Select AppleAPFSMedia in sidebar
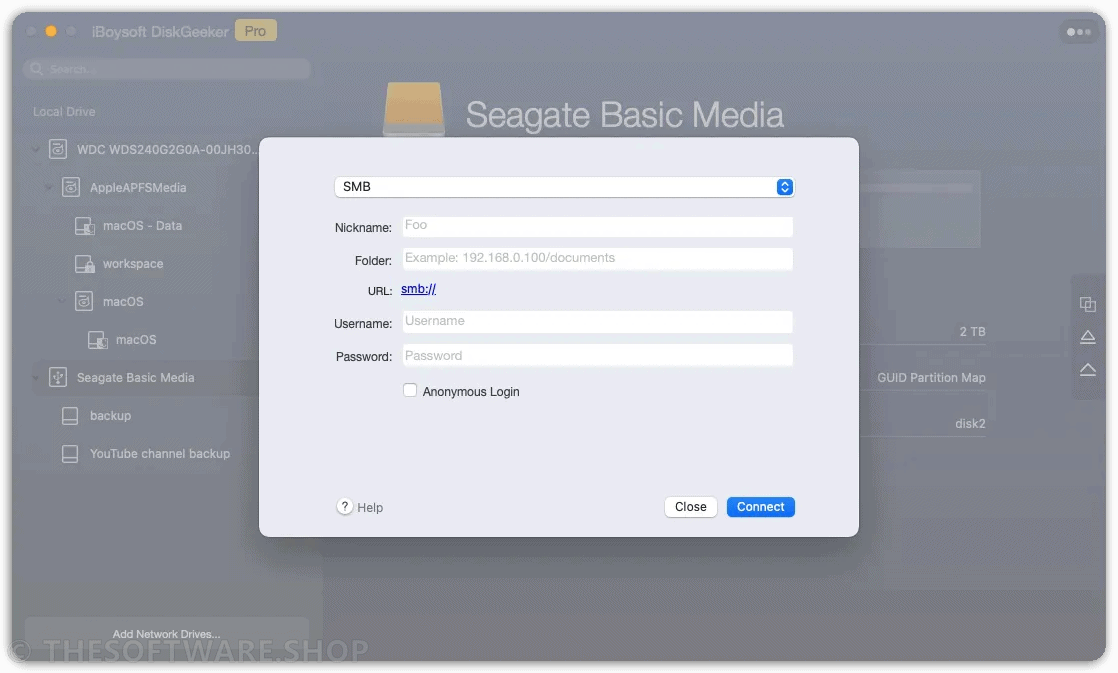Viewport: 1118px width, 673px height. pos(138,188)
